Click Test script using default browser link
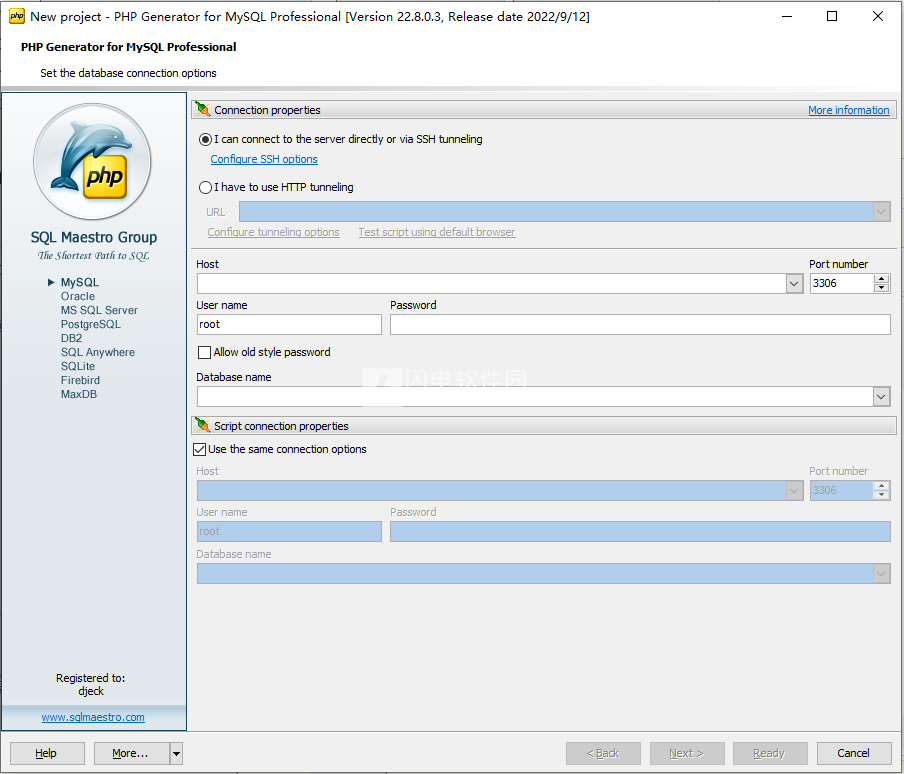 (x=436, y=232)
